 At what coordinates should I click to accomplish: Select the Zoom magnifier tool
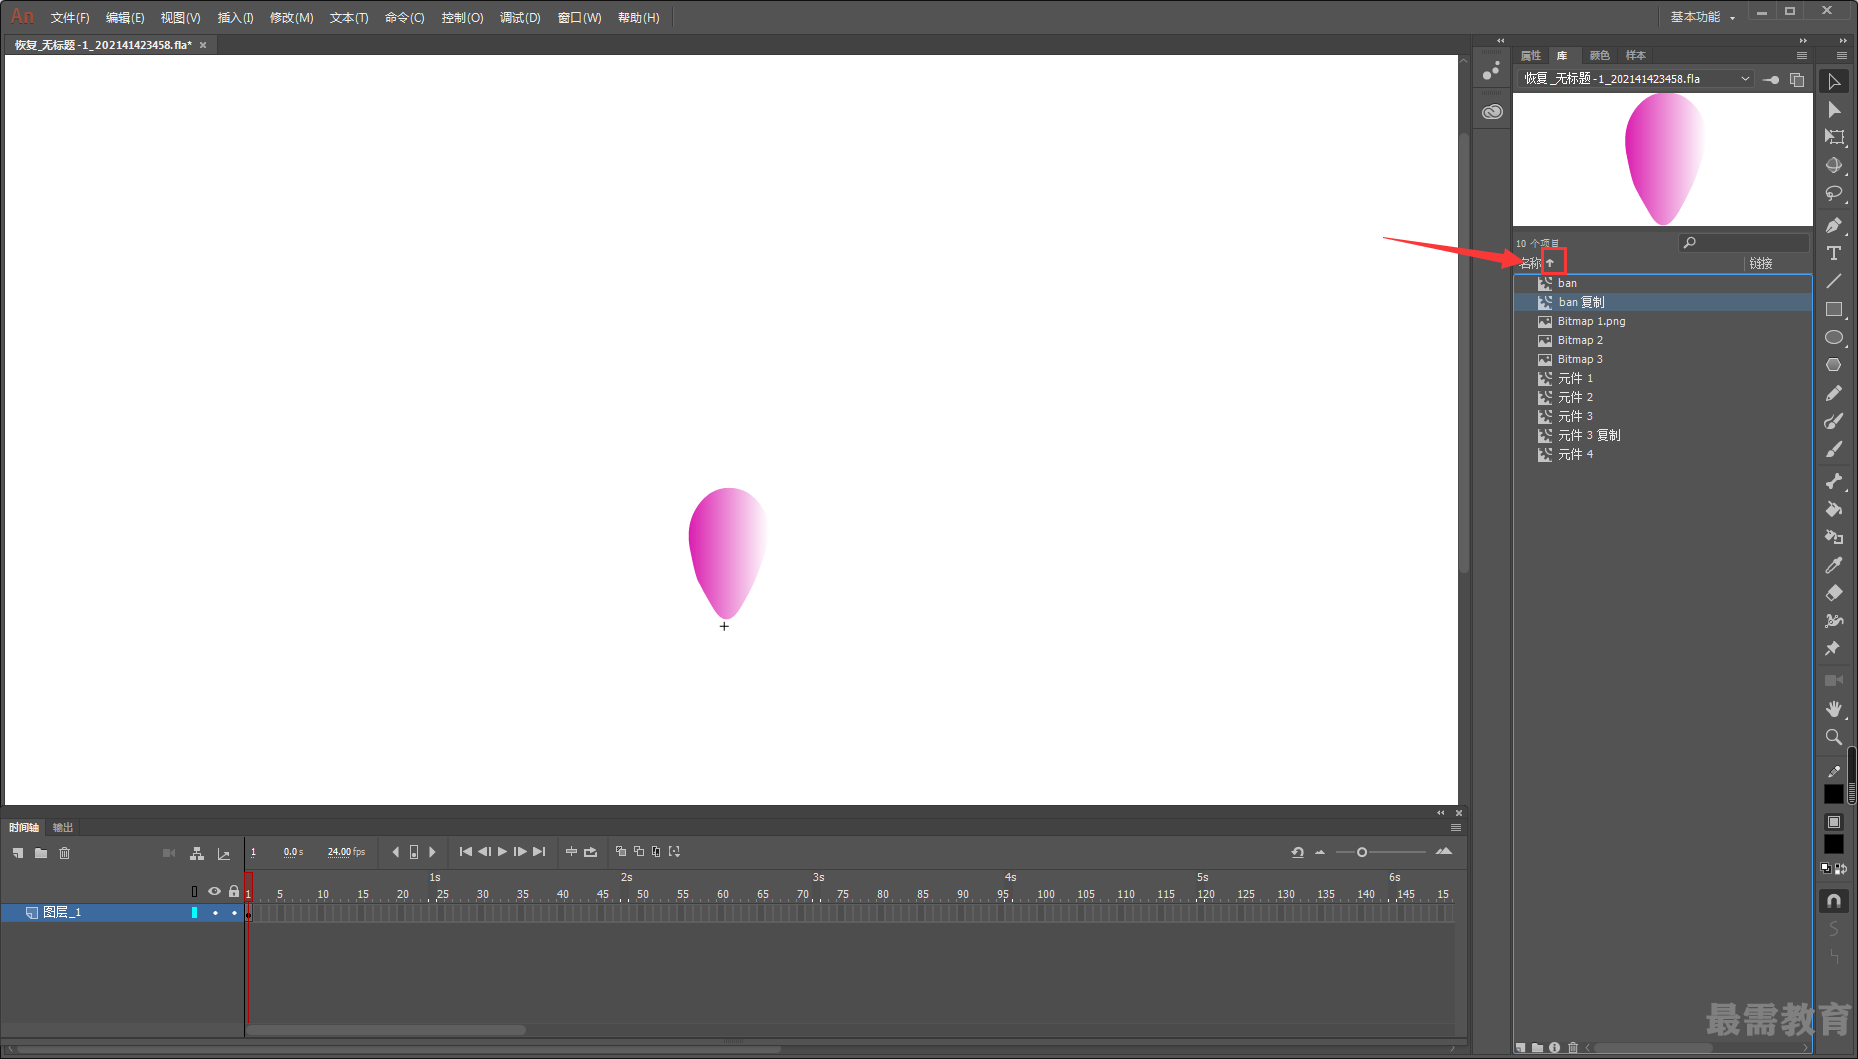[x=1834, y=737]
